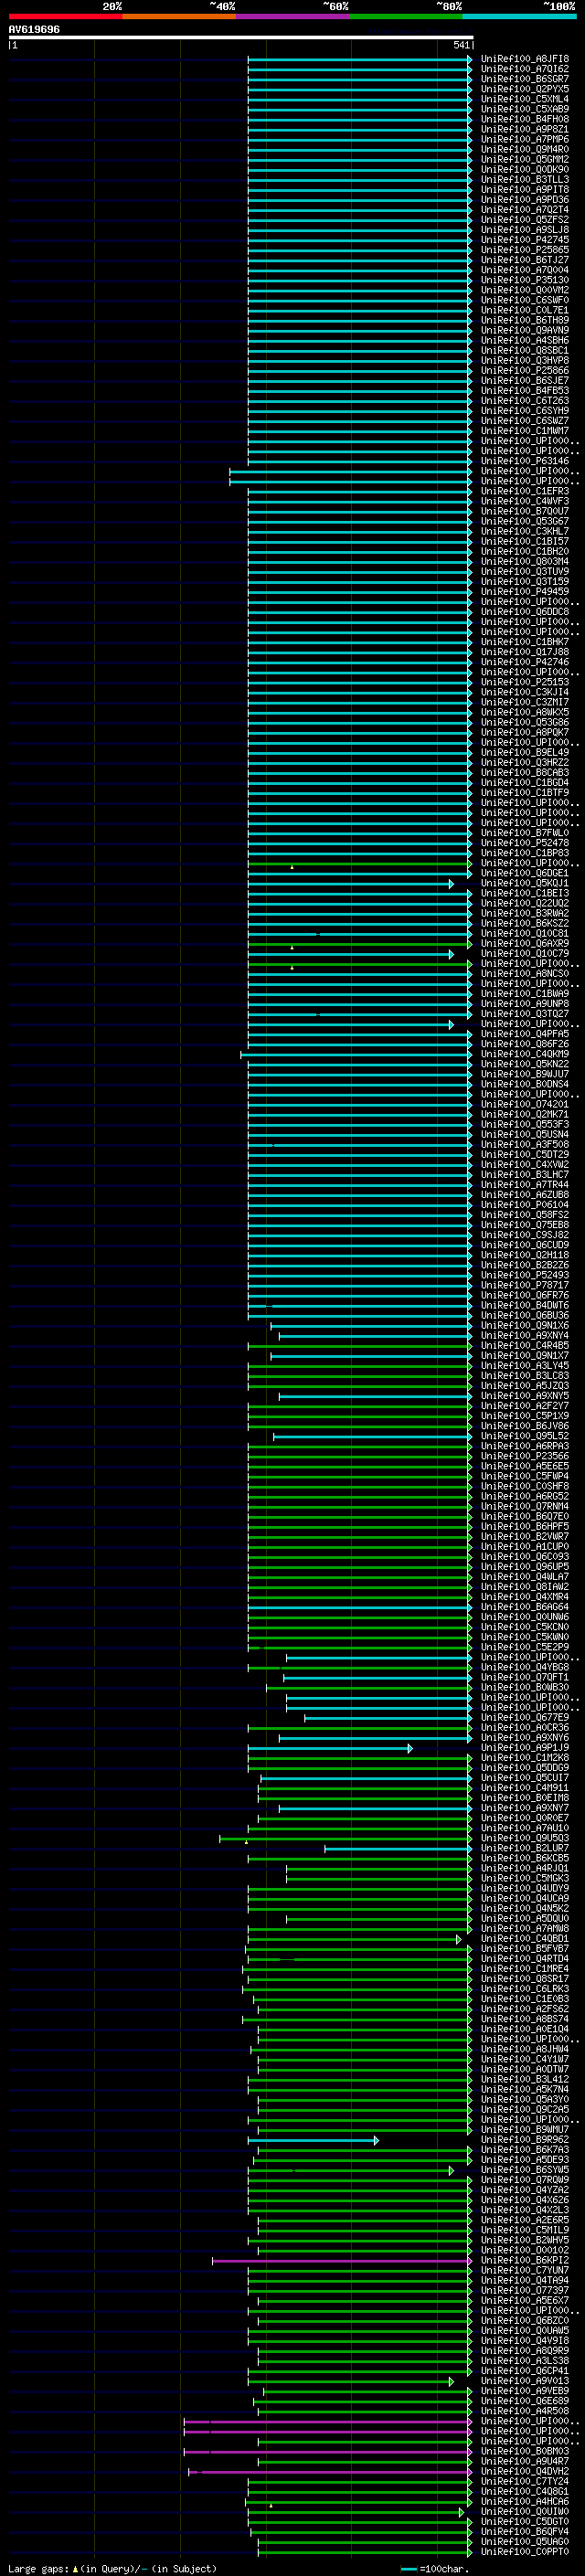Select the UniRef100_Q10C79 label

click(x=525, y=953)
